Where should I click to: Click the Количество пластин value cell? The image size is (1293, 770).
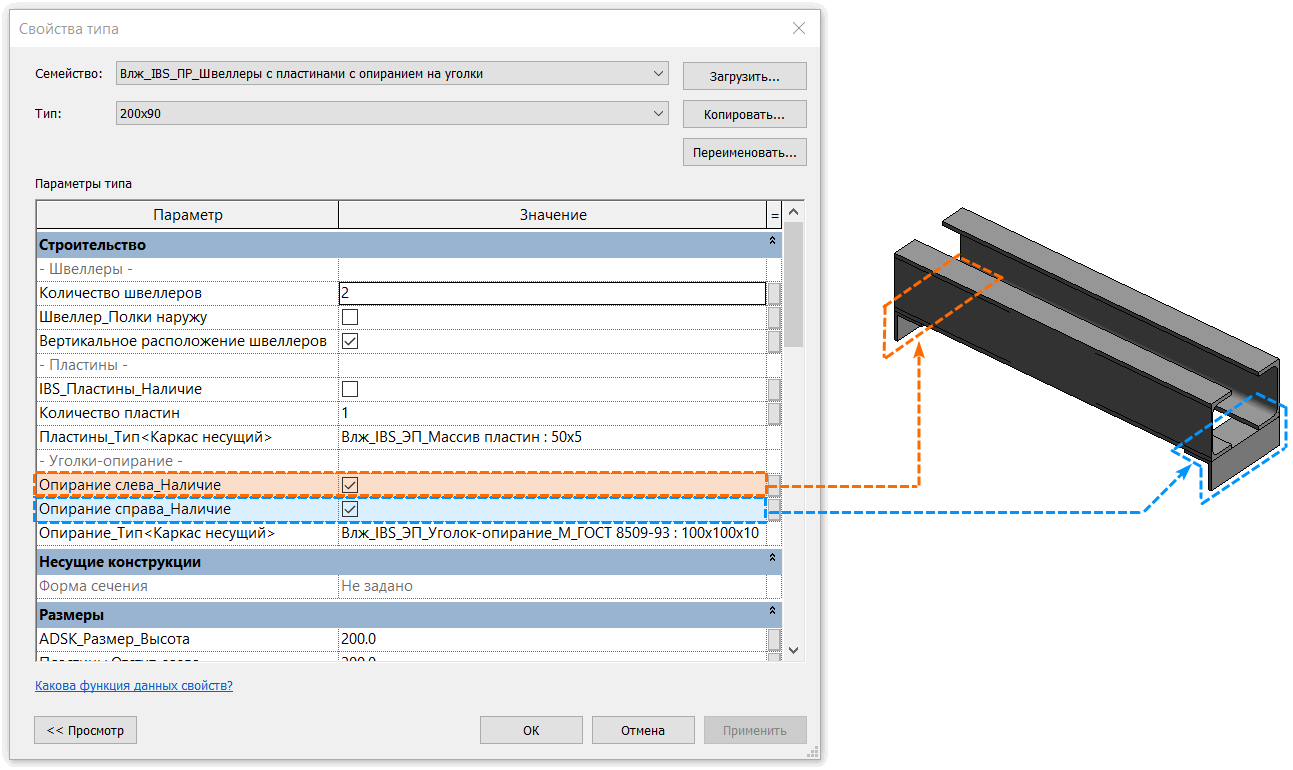pos(553,413)
